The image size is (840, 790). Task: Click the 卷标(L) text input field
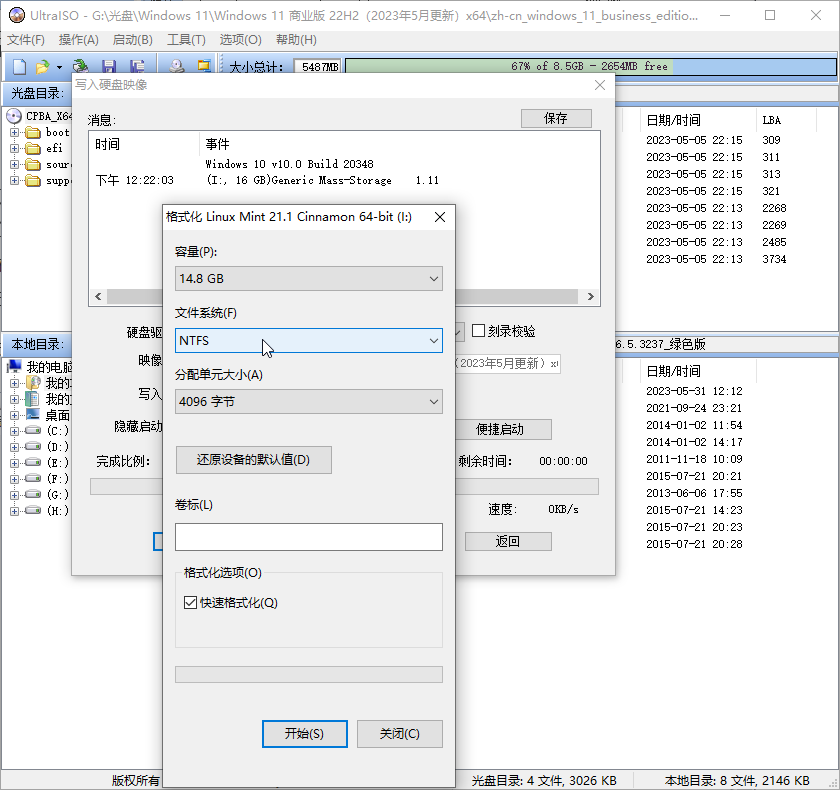[309, 537]
